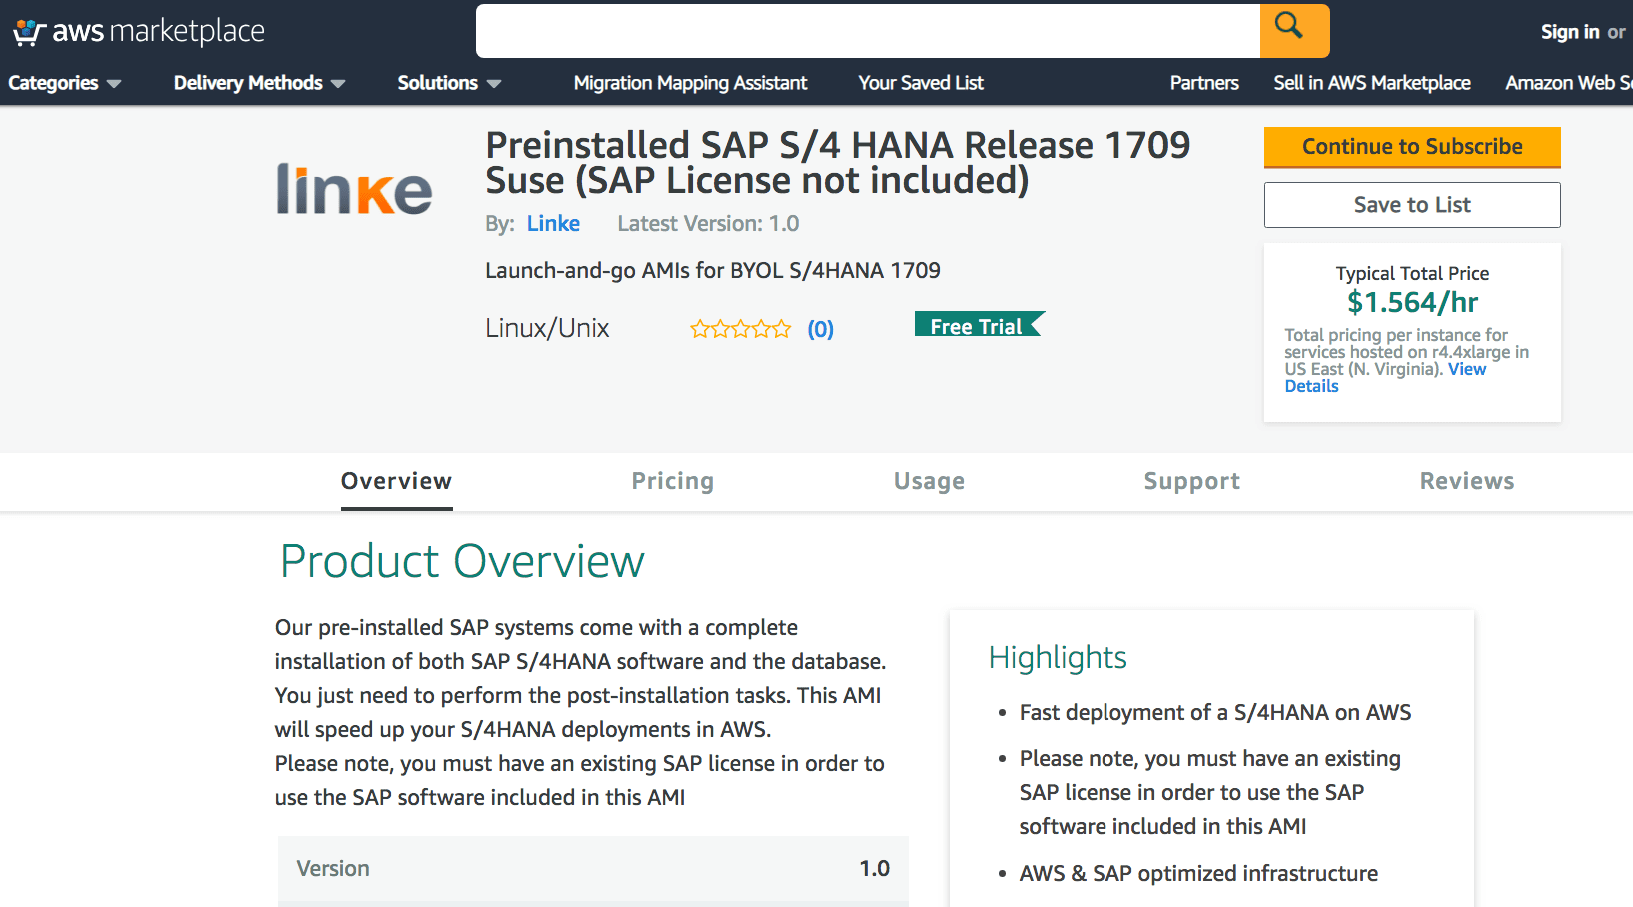Open Migration Mapping Assistant

(x=690, y=83)
